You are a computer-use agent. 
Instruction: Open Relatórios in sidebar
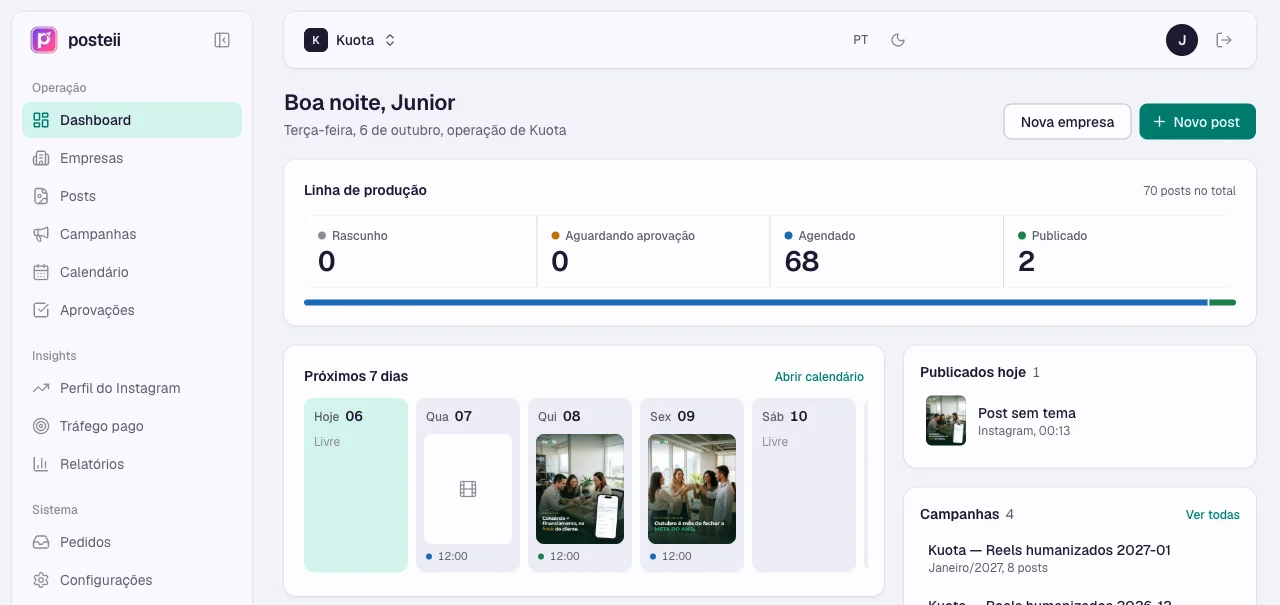coord(132,464)
